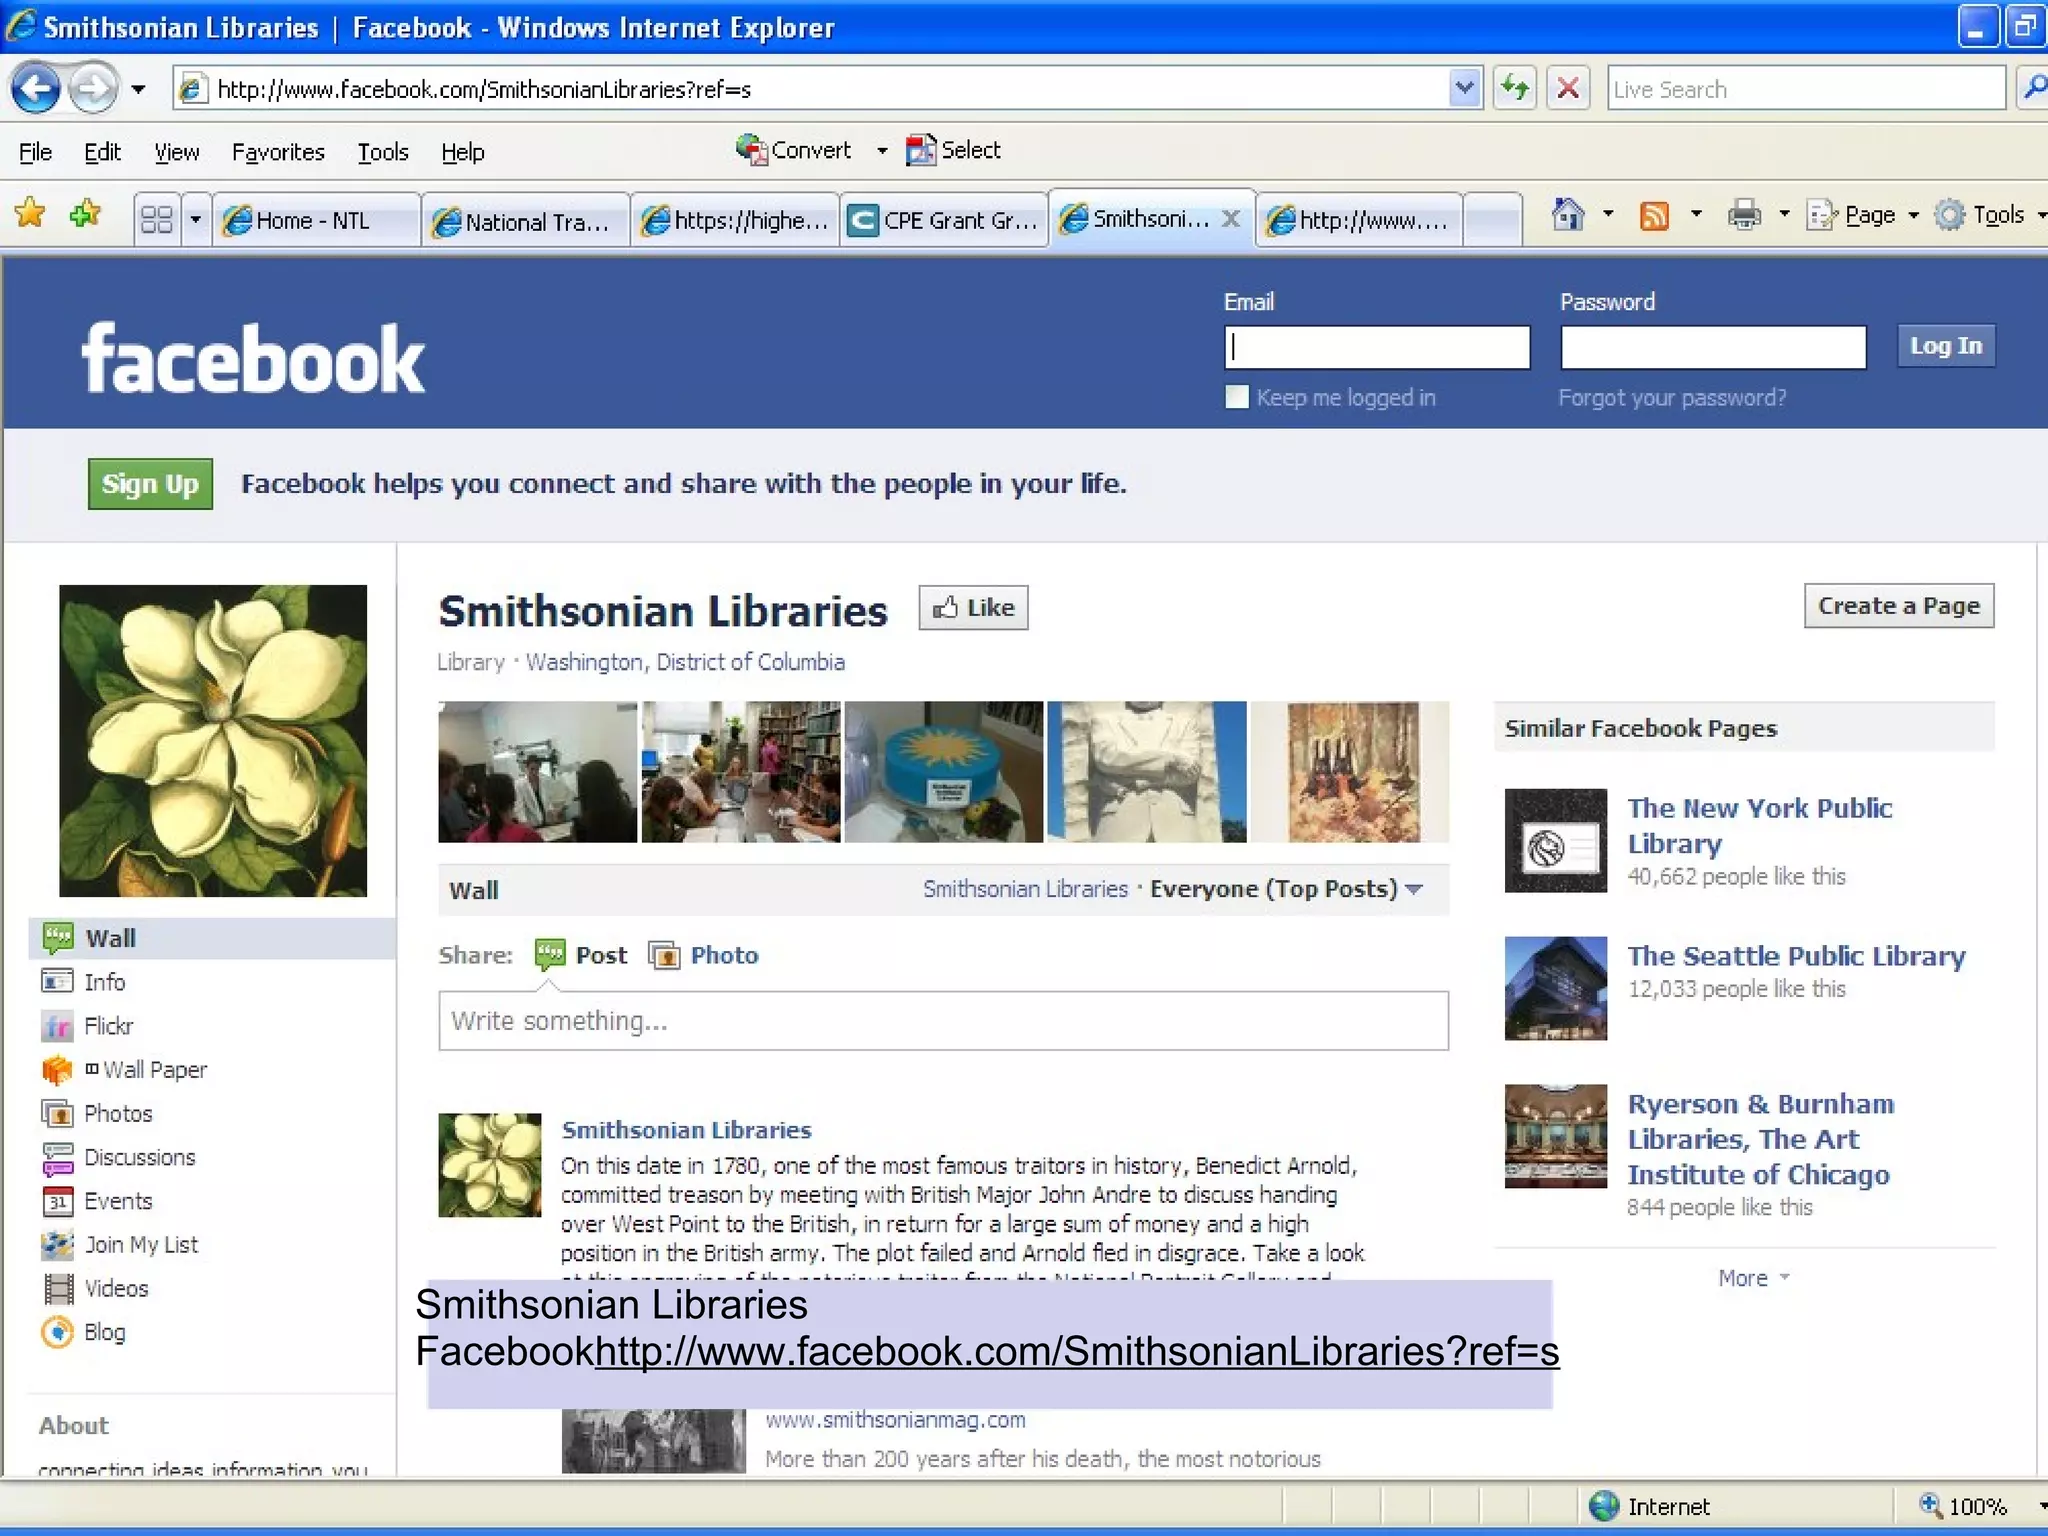Expand the address bar history dropdown
Viewport: 2048px width, 1536px height.
coord(1464,89)
